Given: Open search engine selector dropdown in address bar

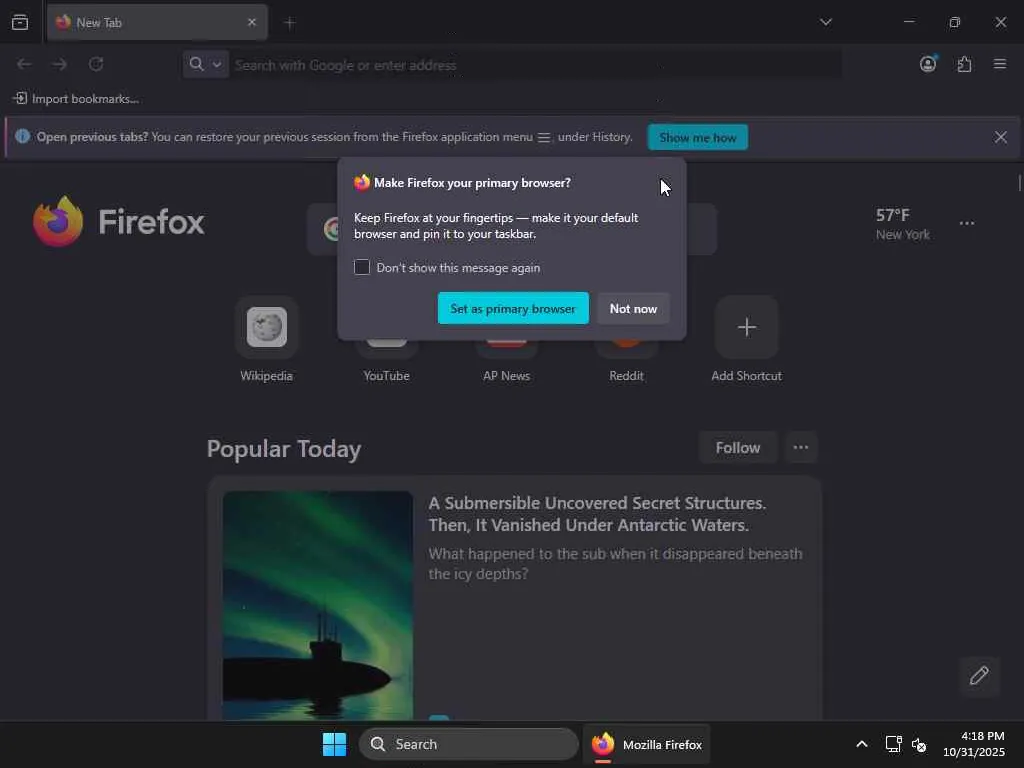Looking at the screenshot, I should 205,64.
